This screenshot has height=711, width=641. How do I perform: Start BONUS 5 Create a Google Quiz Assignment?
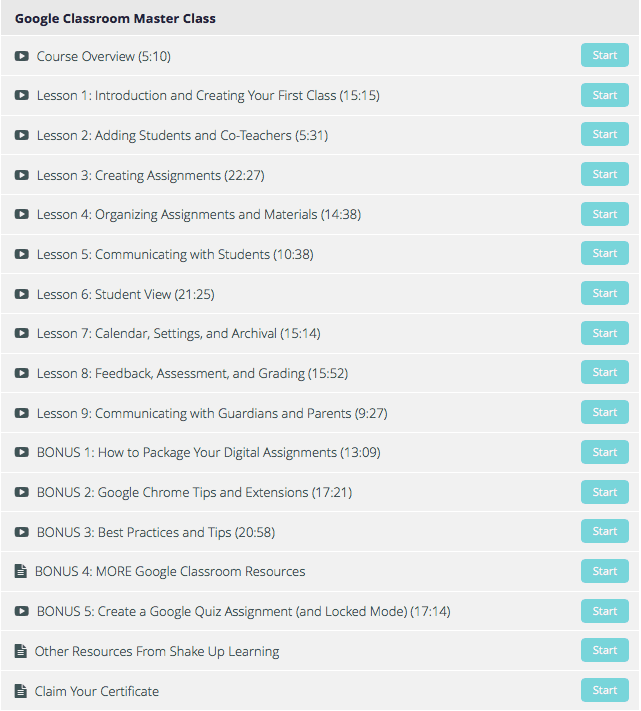point(605,611)
